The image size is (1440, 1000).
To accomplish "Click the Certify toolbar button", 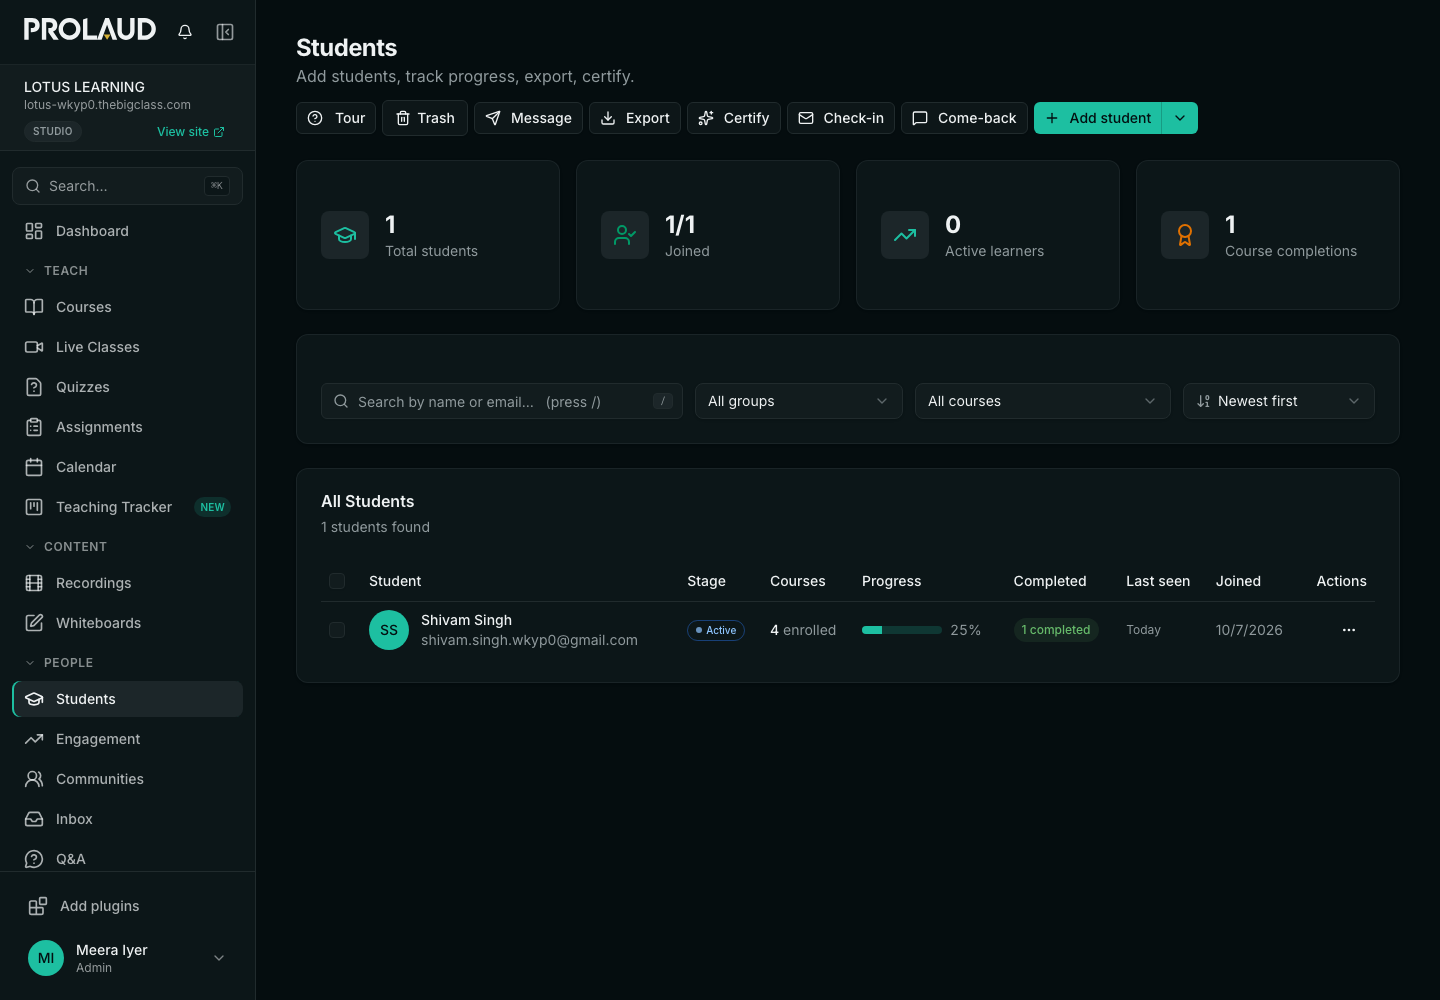I will point(734,118).
